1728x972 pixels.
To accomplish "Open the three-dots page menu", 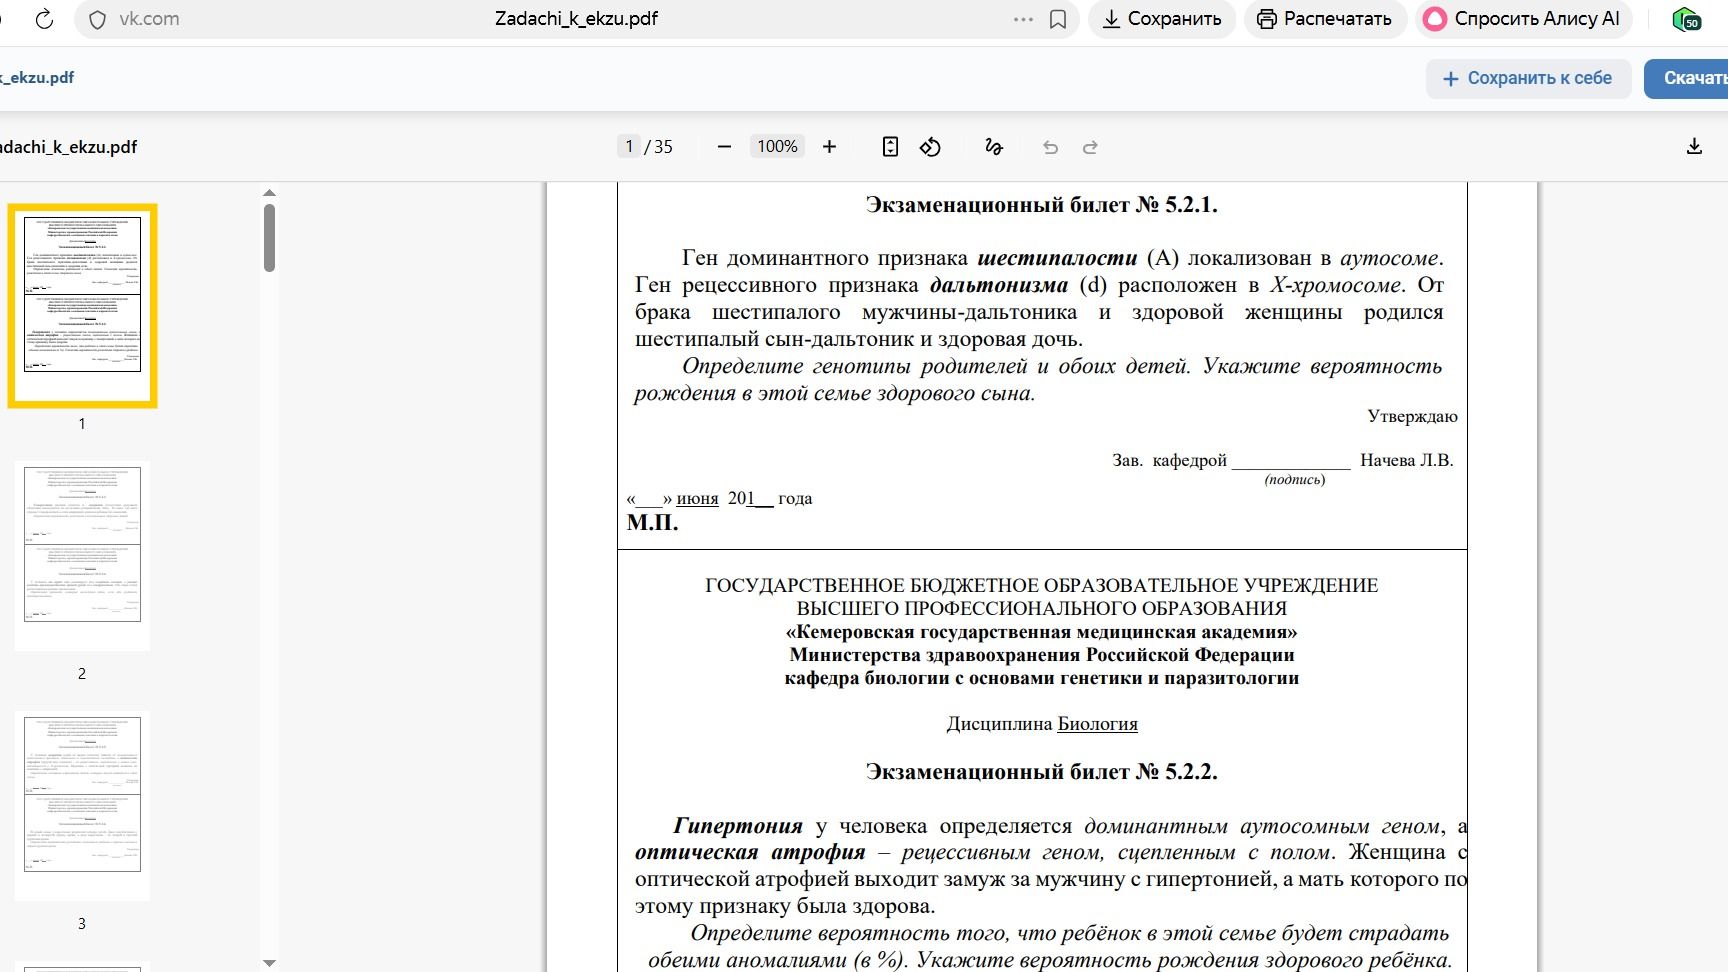I will (1023, 19).
